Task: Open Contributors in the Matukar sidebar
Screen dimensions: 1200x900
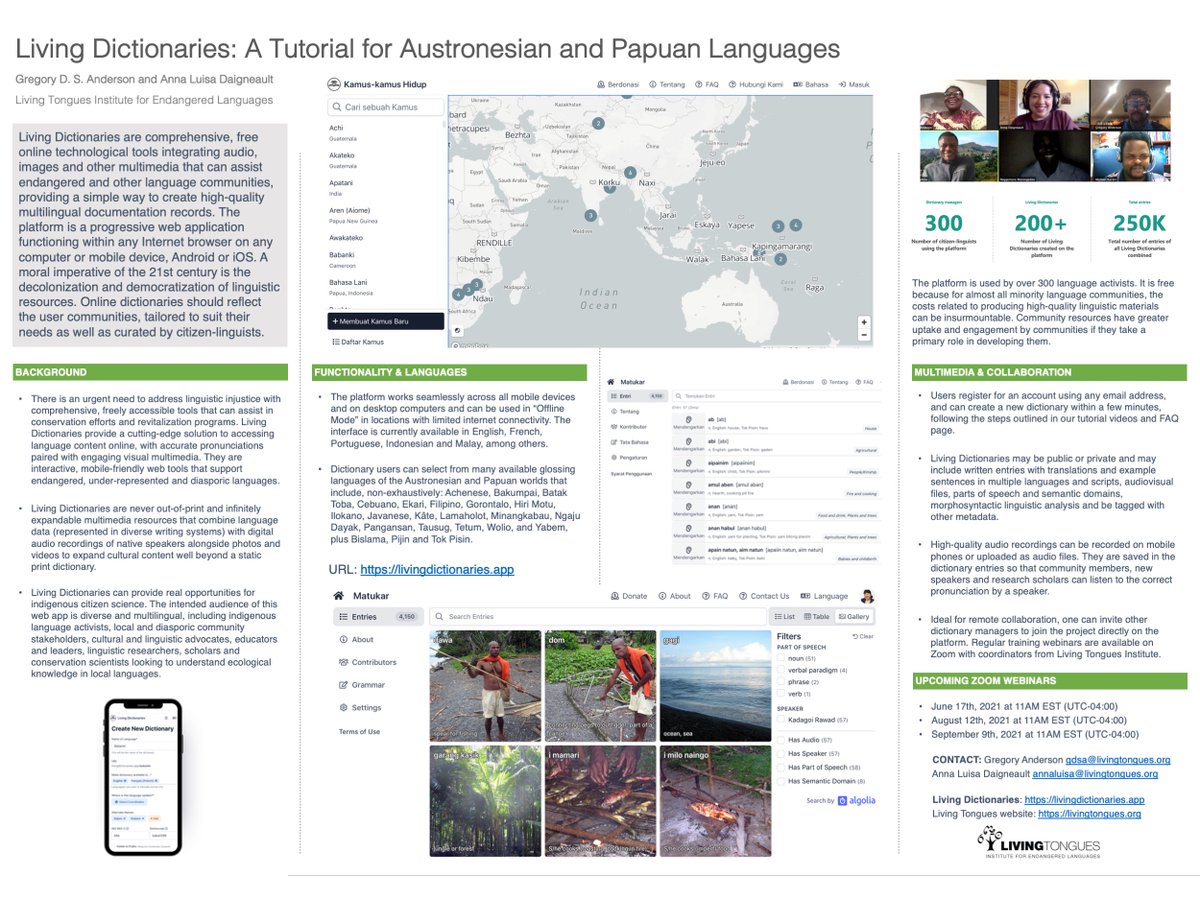Action: pos(367,662)
